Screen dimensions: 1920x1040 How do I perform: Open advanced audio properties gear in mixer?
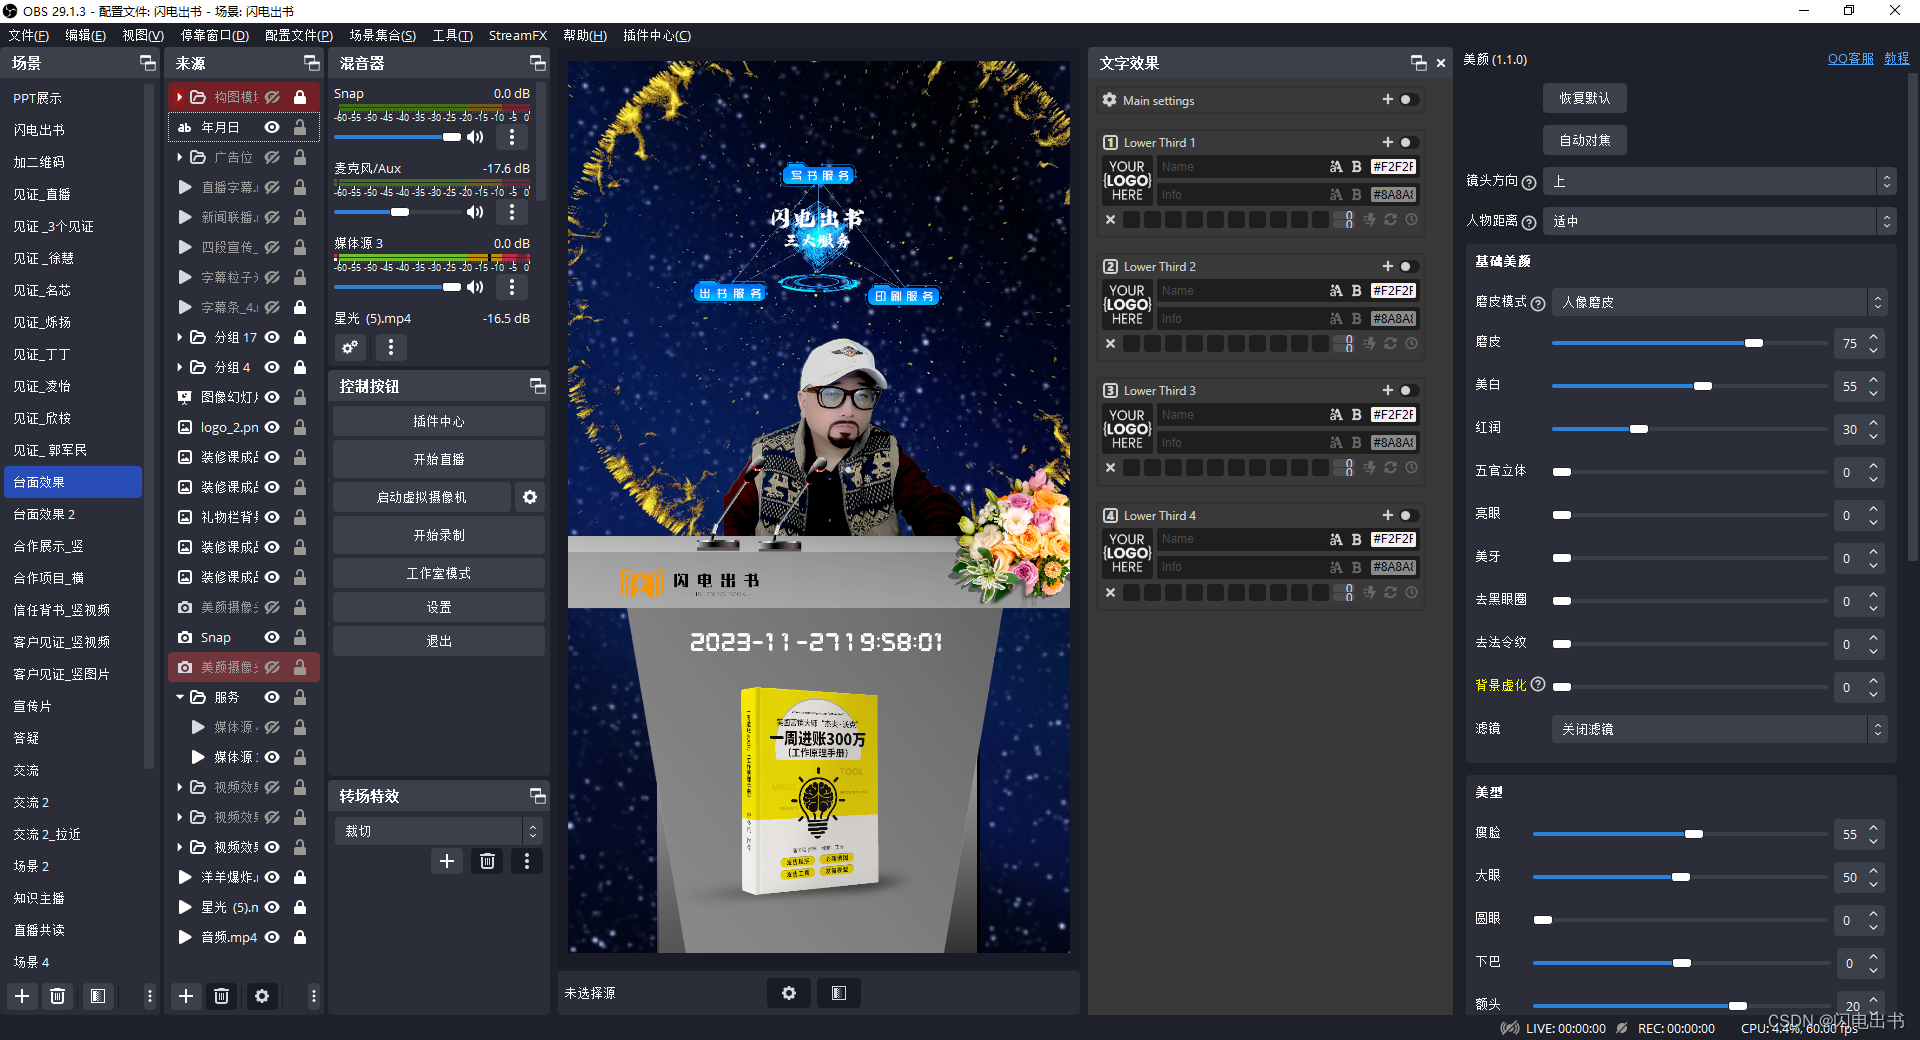coord(350,347)
